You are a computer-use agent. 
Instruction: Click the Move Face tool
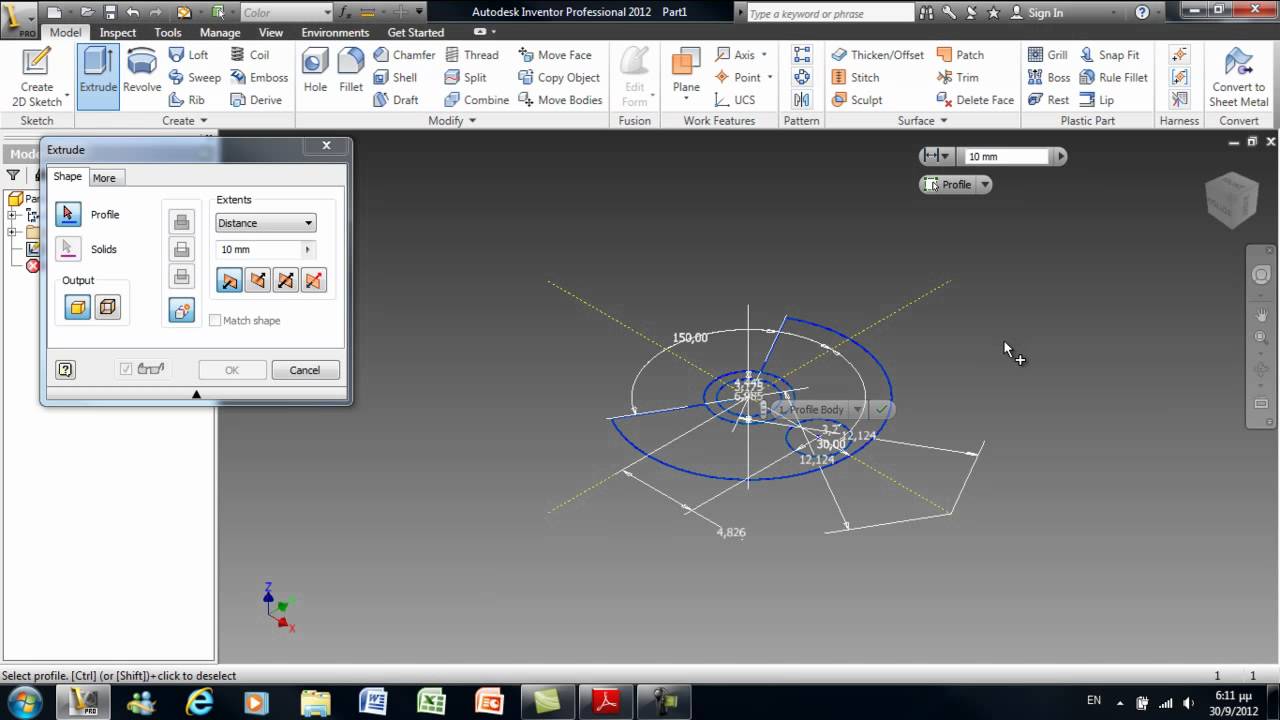(554, 55)
